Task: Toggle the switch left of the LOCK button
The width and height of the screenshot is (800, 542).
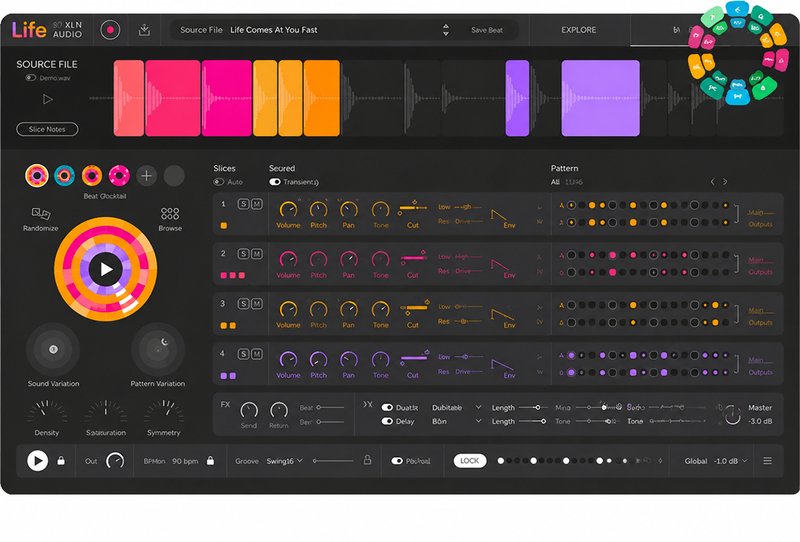Action: 397,461
